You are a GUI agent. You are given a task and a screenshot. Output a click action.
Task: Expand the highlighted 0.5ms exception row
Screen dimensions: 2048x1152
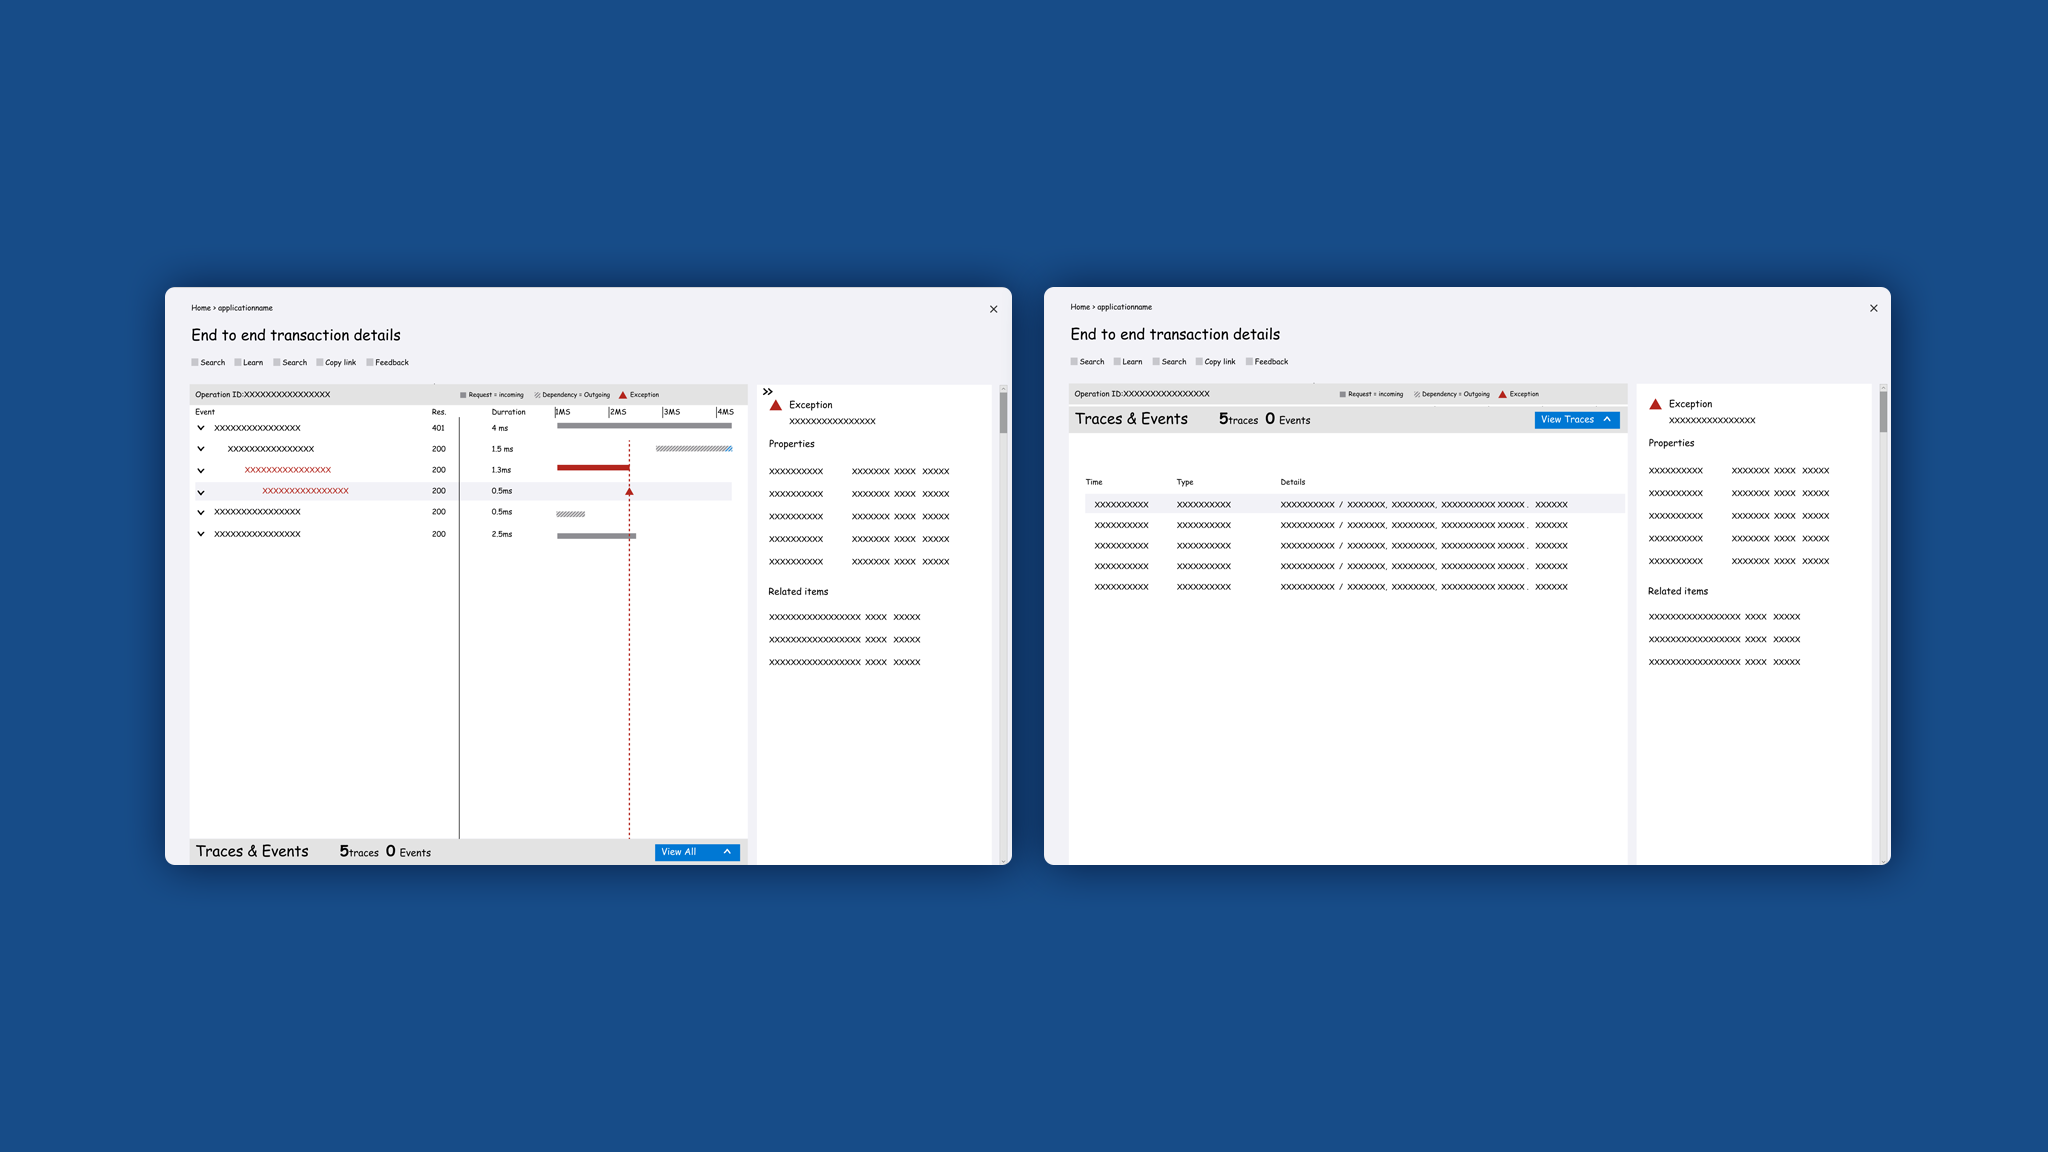pos(201,492)
